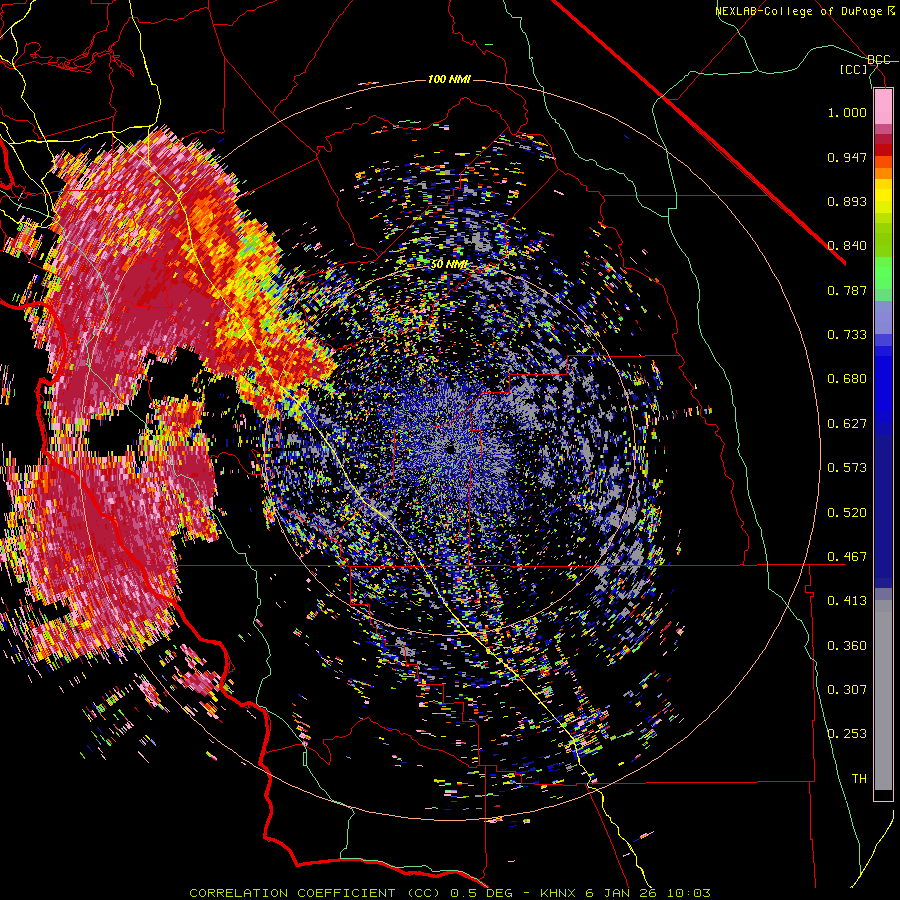Click the 0.307 value on the color scale
The width and height of the screenshot is (900, 900).
click(847, 689)
